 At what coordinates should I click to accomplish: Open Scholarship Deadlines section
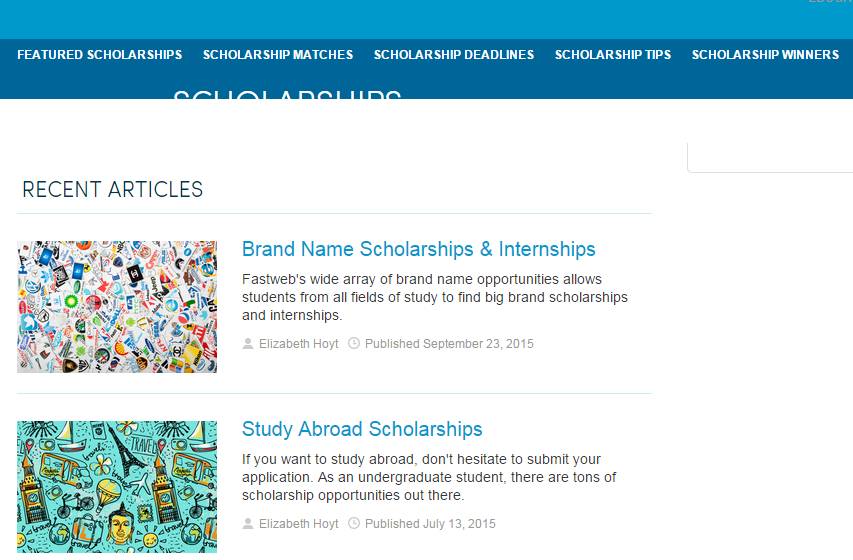[453, 55]
